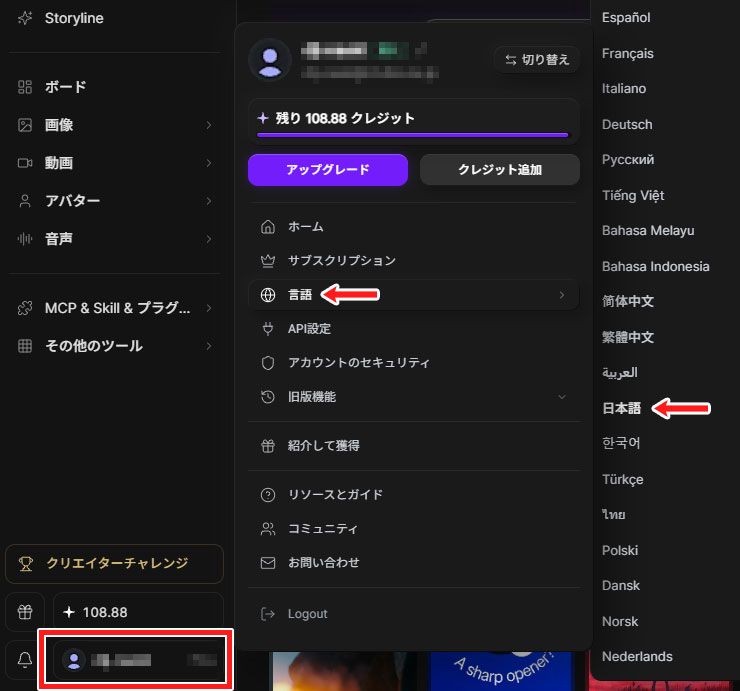Expand the MCP & Skill submenu chevron
The image size is (740, 691).
click(x=209, y=308)
